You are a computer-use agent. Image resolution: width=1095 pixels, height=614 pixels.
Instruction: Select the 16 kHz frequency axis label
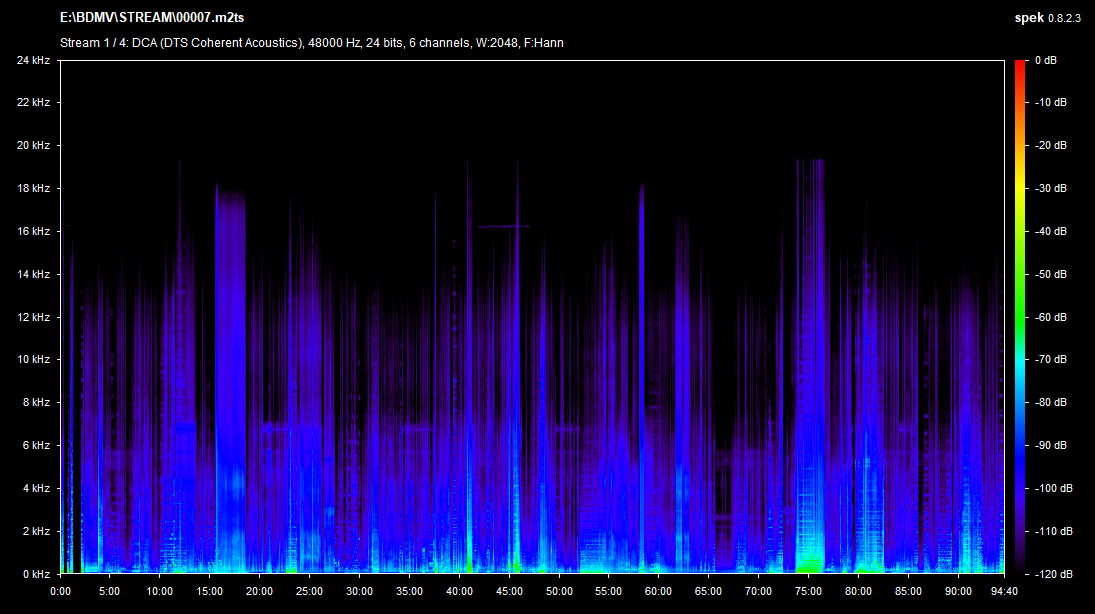(33, 231)
